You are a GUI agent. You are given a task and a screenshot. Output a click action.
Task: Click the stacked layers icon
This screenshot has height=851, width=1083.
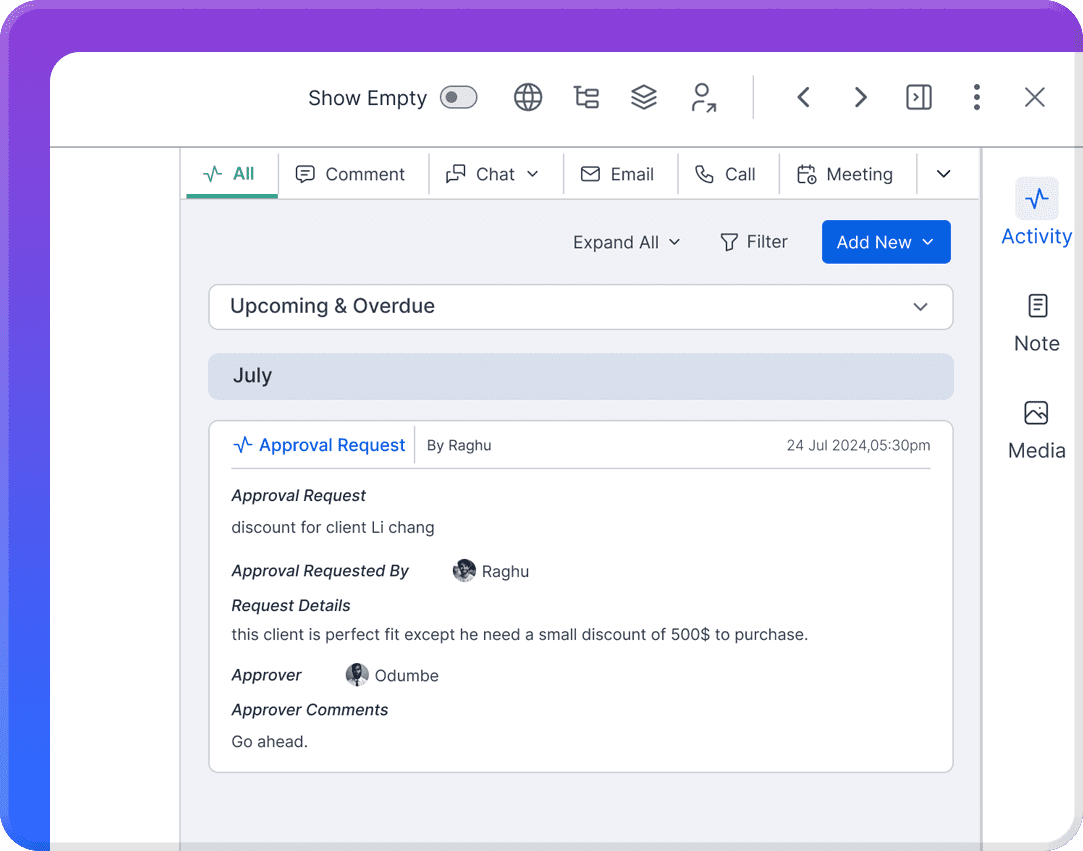644,97
